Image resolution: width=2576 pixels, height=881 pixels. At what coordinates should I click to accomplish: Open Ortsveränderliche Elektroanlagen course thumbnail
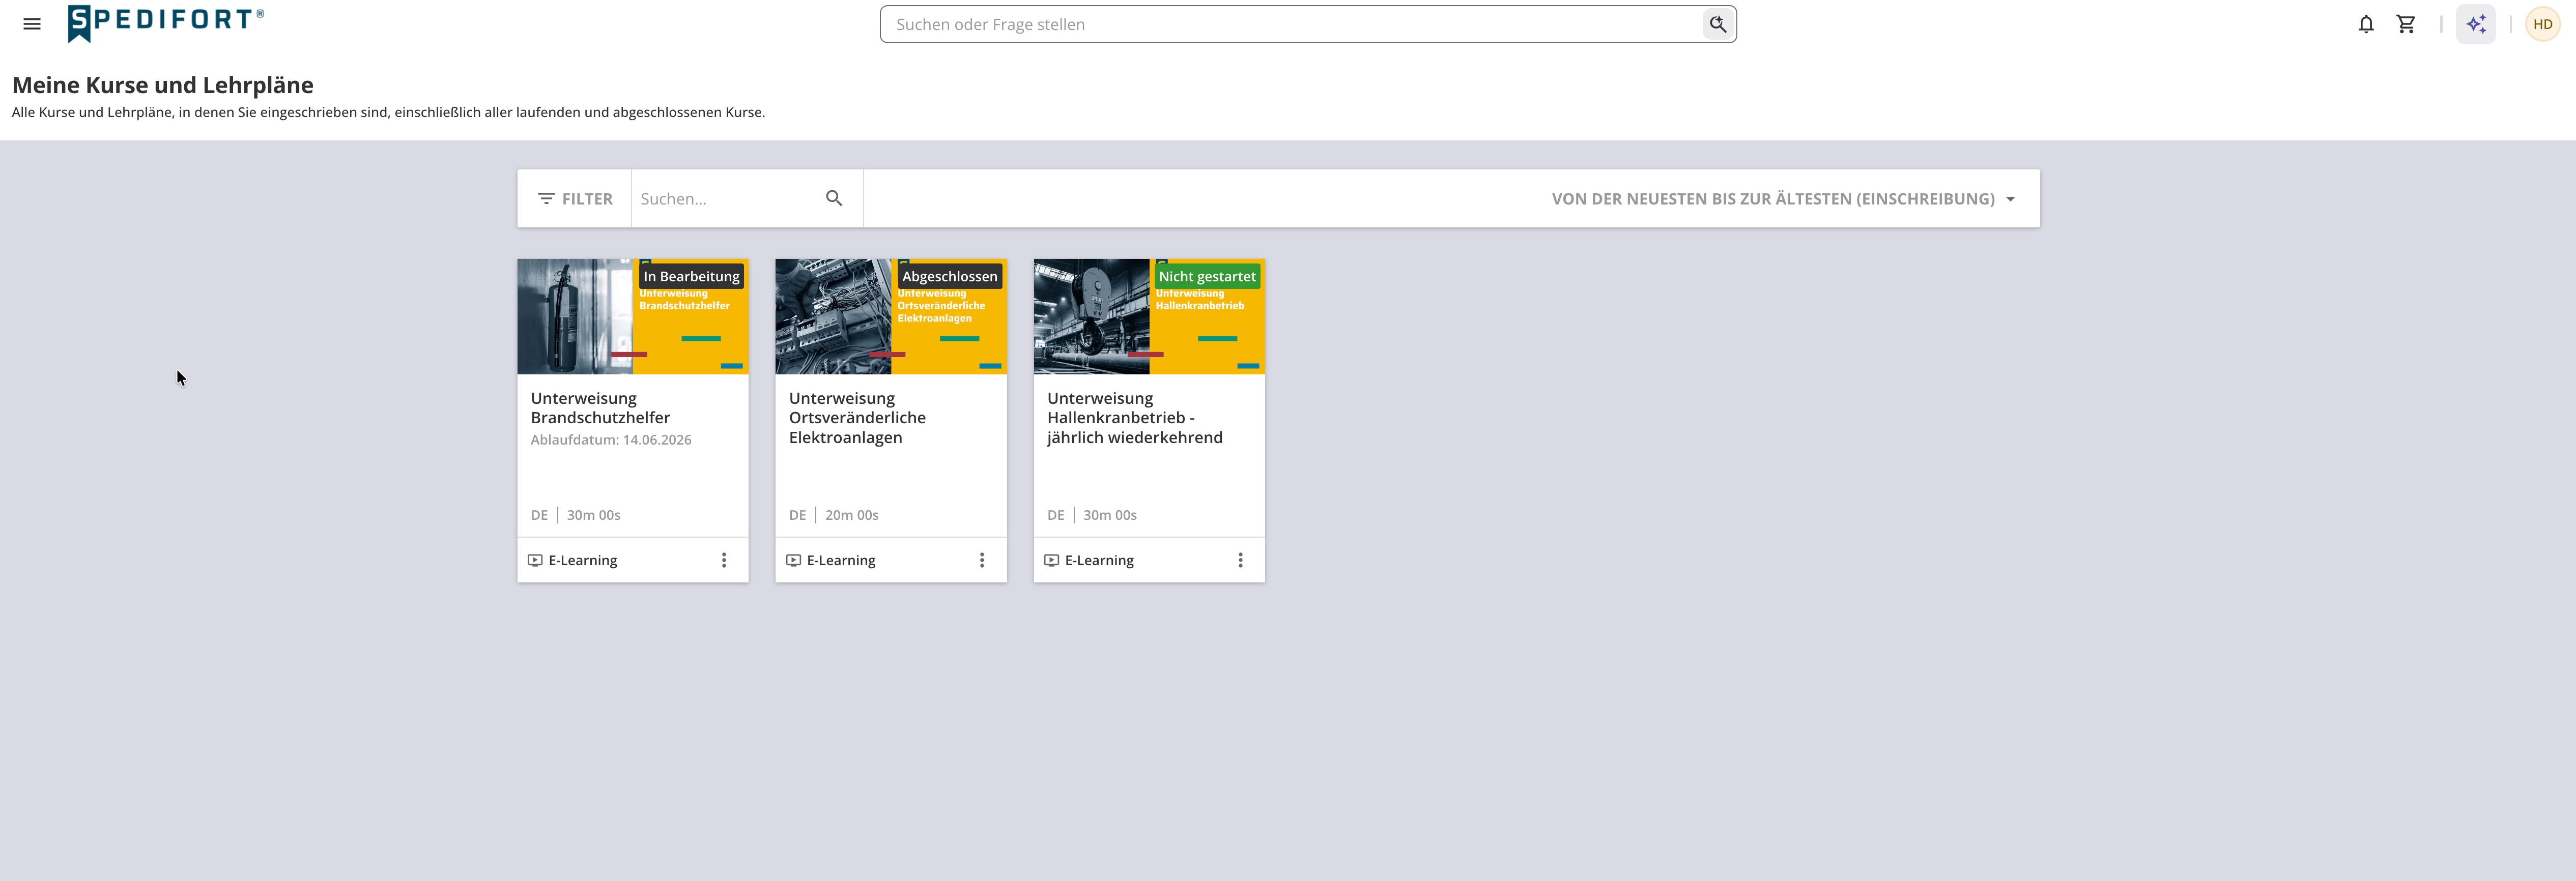(x=890, y=316)
